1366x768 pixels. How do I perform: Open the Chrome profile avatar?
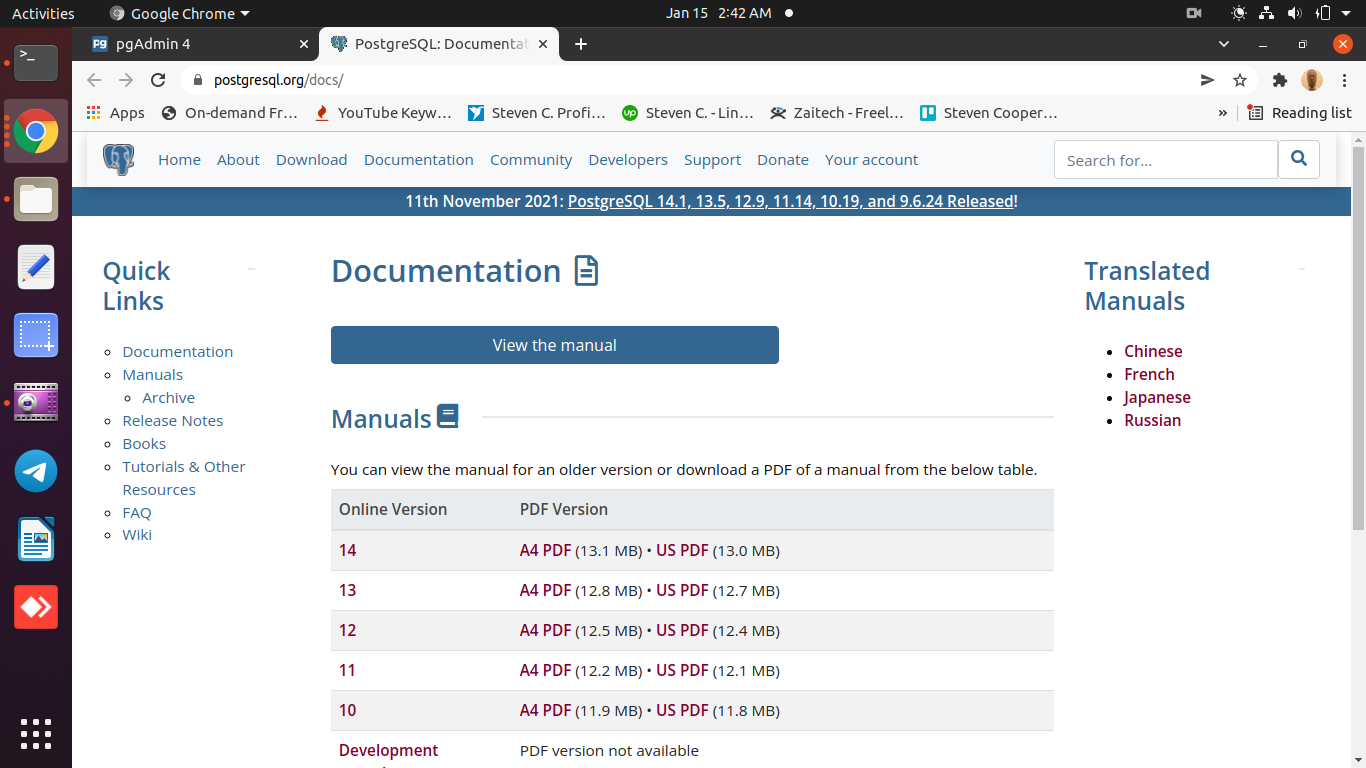[x=1312, y=80]
